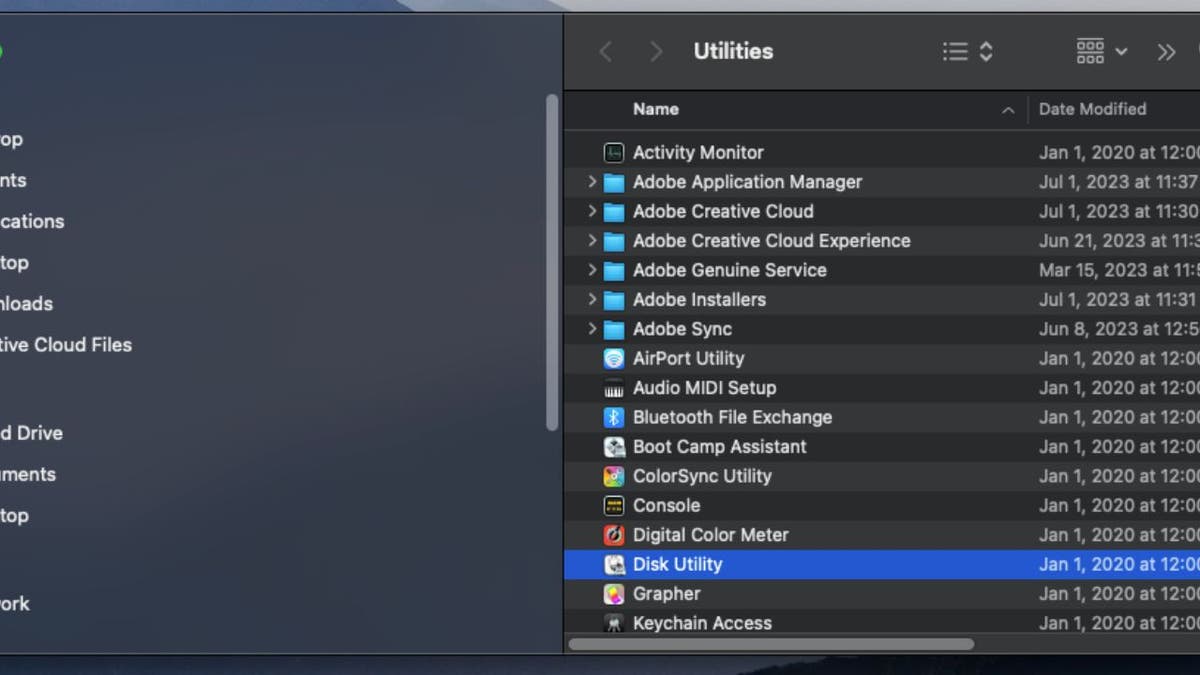Screen dimensions: 1200x675
Task: Sort by the Date Modified column header
Action: pyautogui.click(x=1092, y=109)
